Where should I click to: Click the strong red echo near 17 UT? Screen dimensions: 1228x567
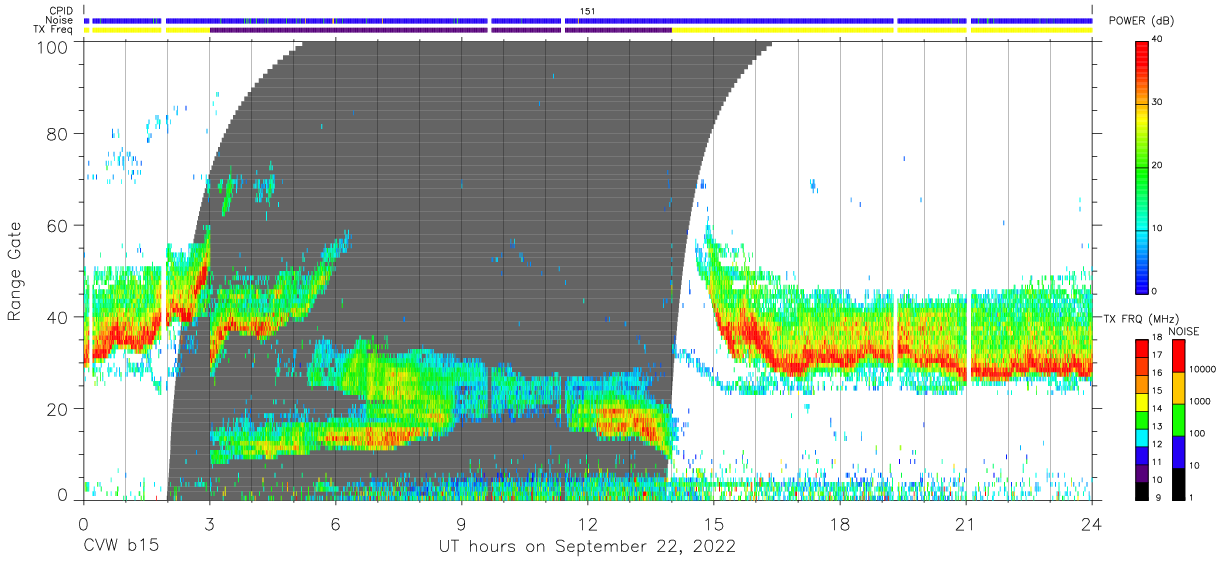(797, 365)
